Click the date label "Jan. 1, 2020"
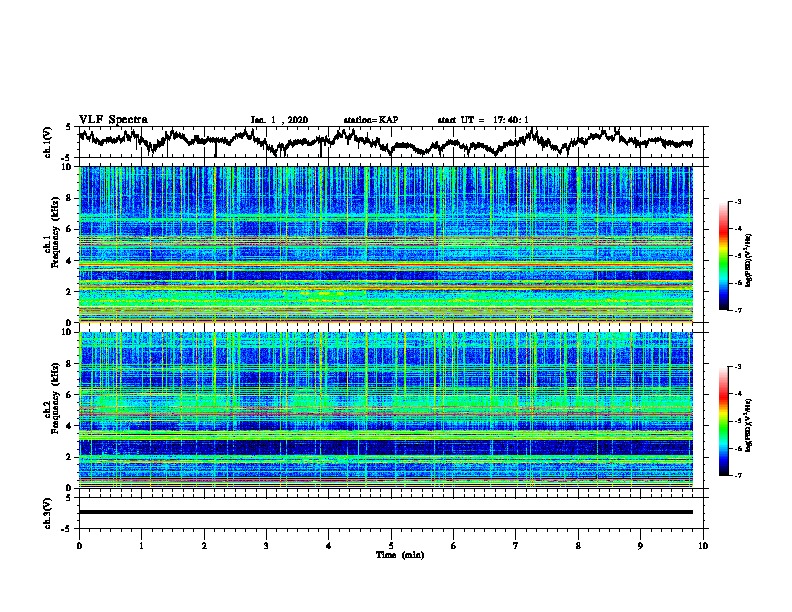Image resolution: width=792 pixels, height=612 pixels. pyautogui.click(x=279, y=120)
